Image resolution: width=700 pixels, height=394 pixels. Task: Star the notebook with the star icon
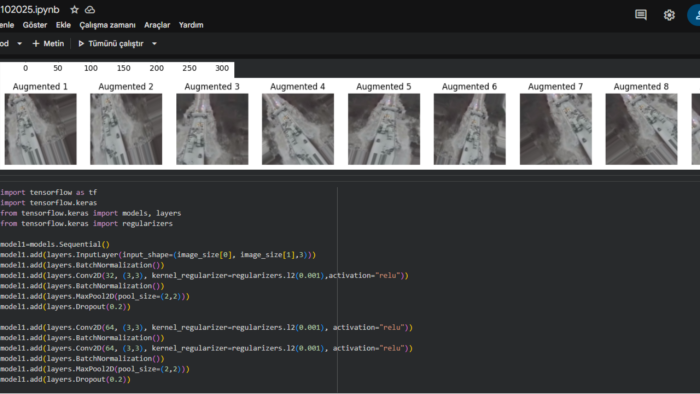75,9
